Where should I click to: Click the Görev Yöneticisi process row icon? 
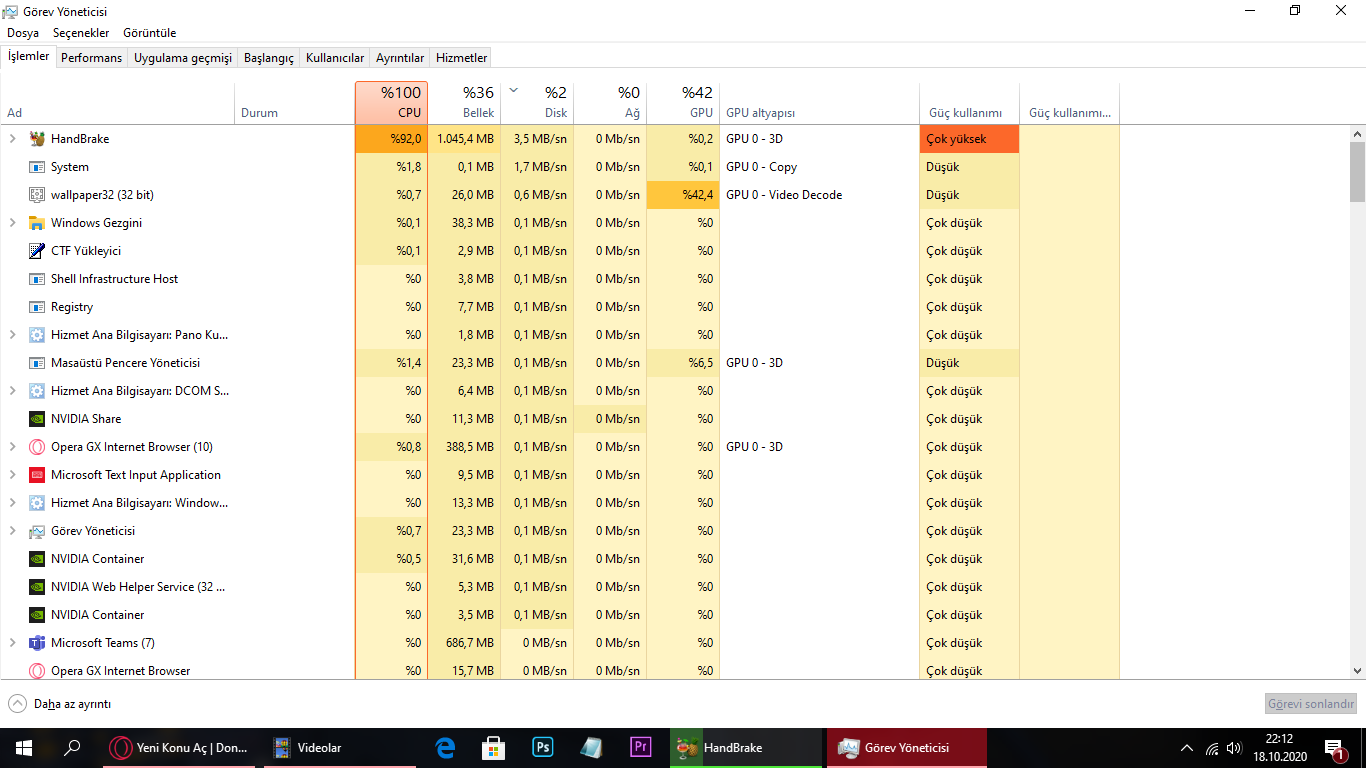click(37, 531)
